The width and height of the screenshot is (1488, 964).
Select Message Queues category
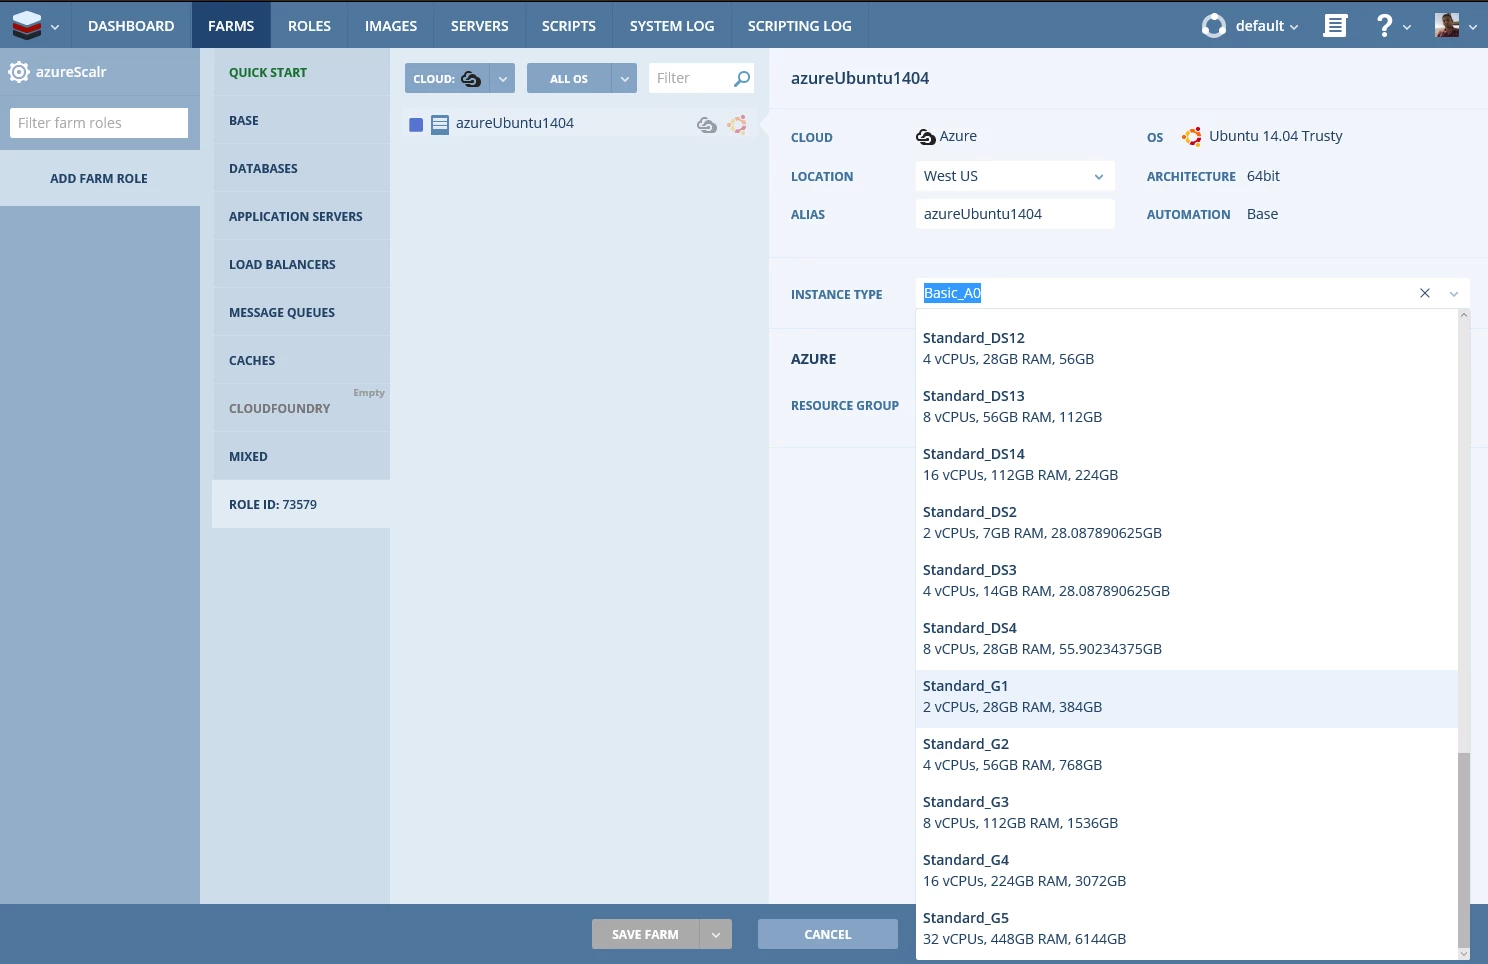[301, 312]
